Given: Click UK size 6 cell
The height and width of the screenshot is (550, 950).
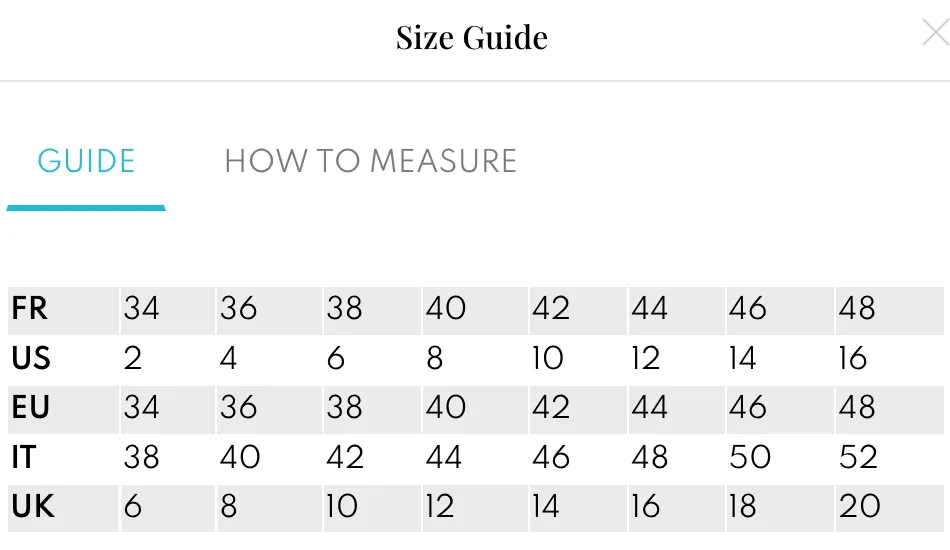Looking at the screenshot, I should pos(133,507).
